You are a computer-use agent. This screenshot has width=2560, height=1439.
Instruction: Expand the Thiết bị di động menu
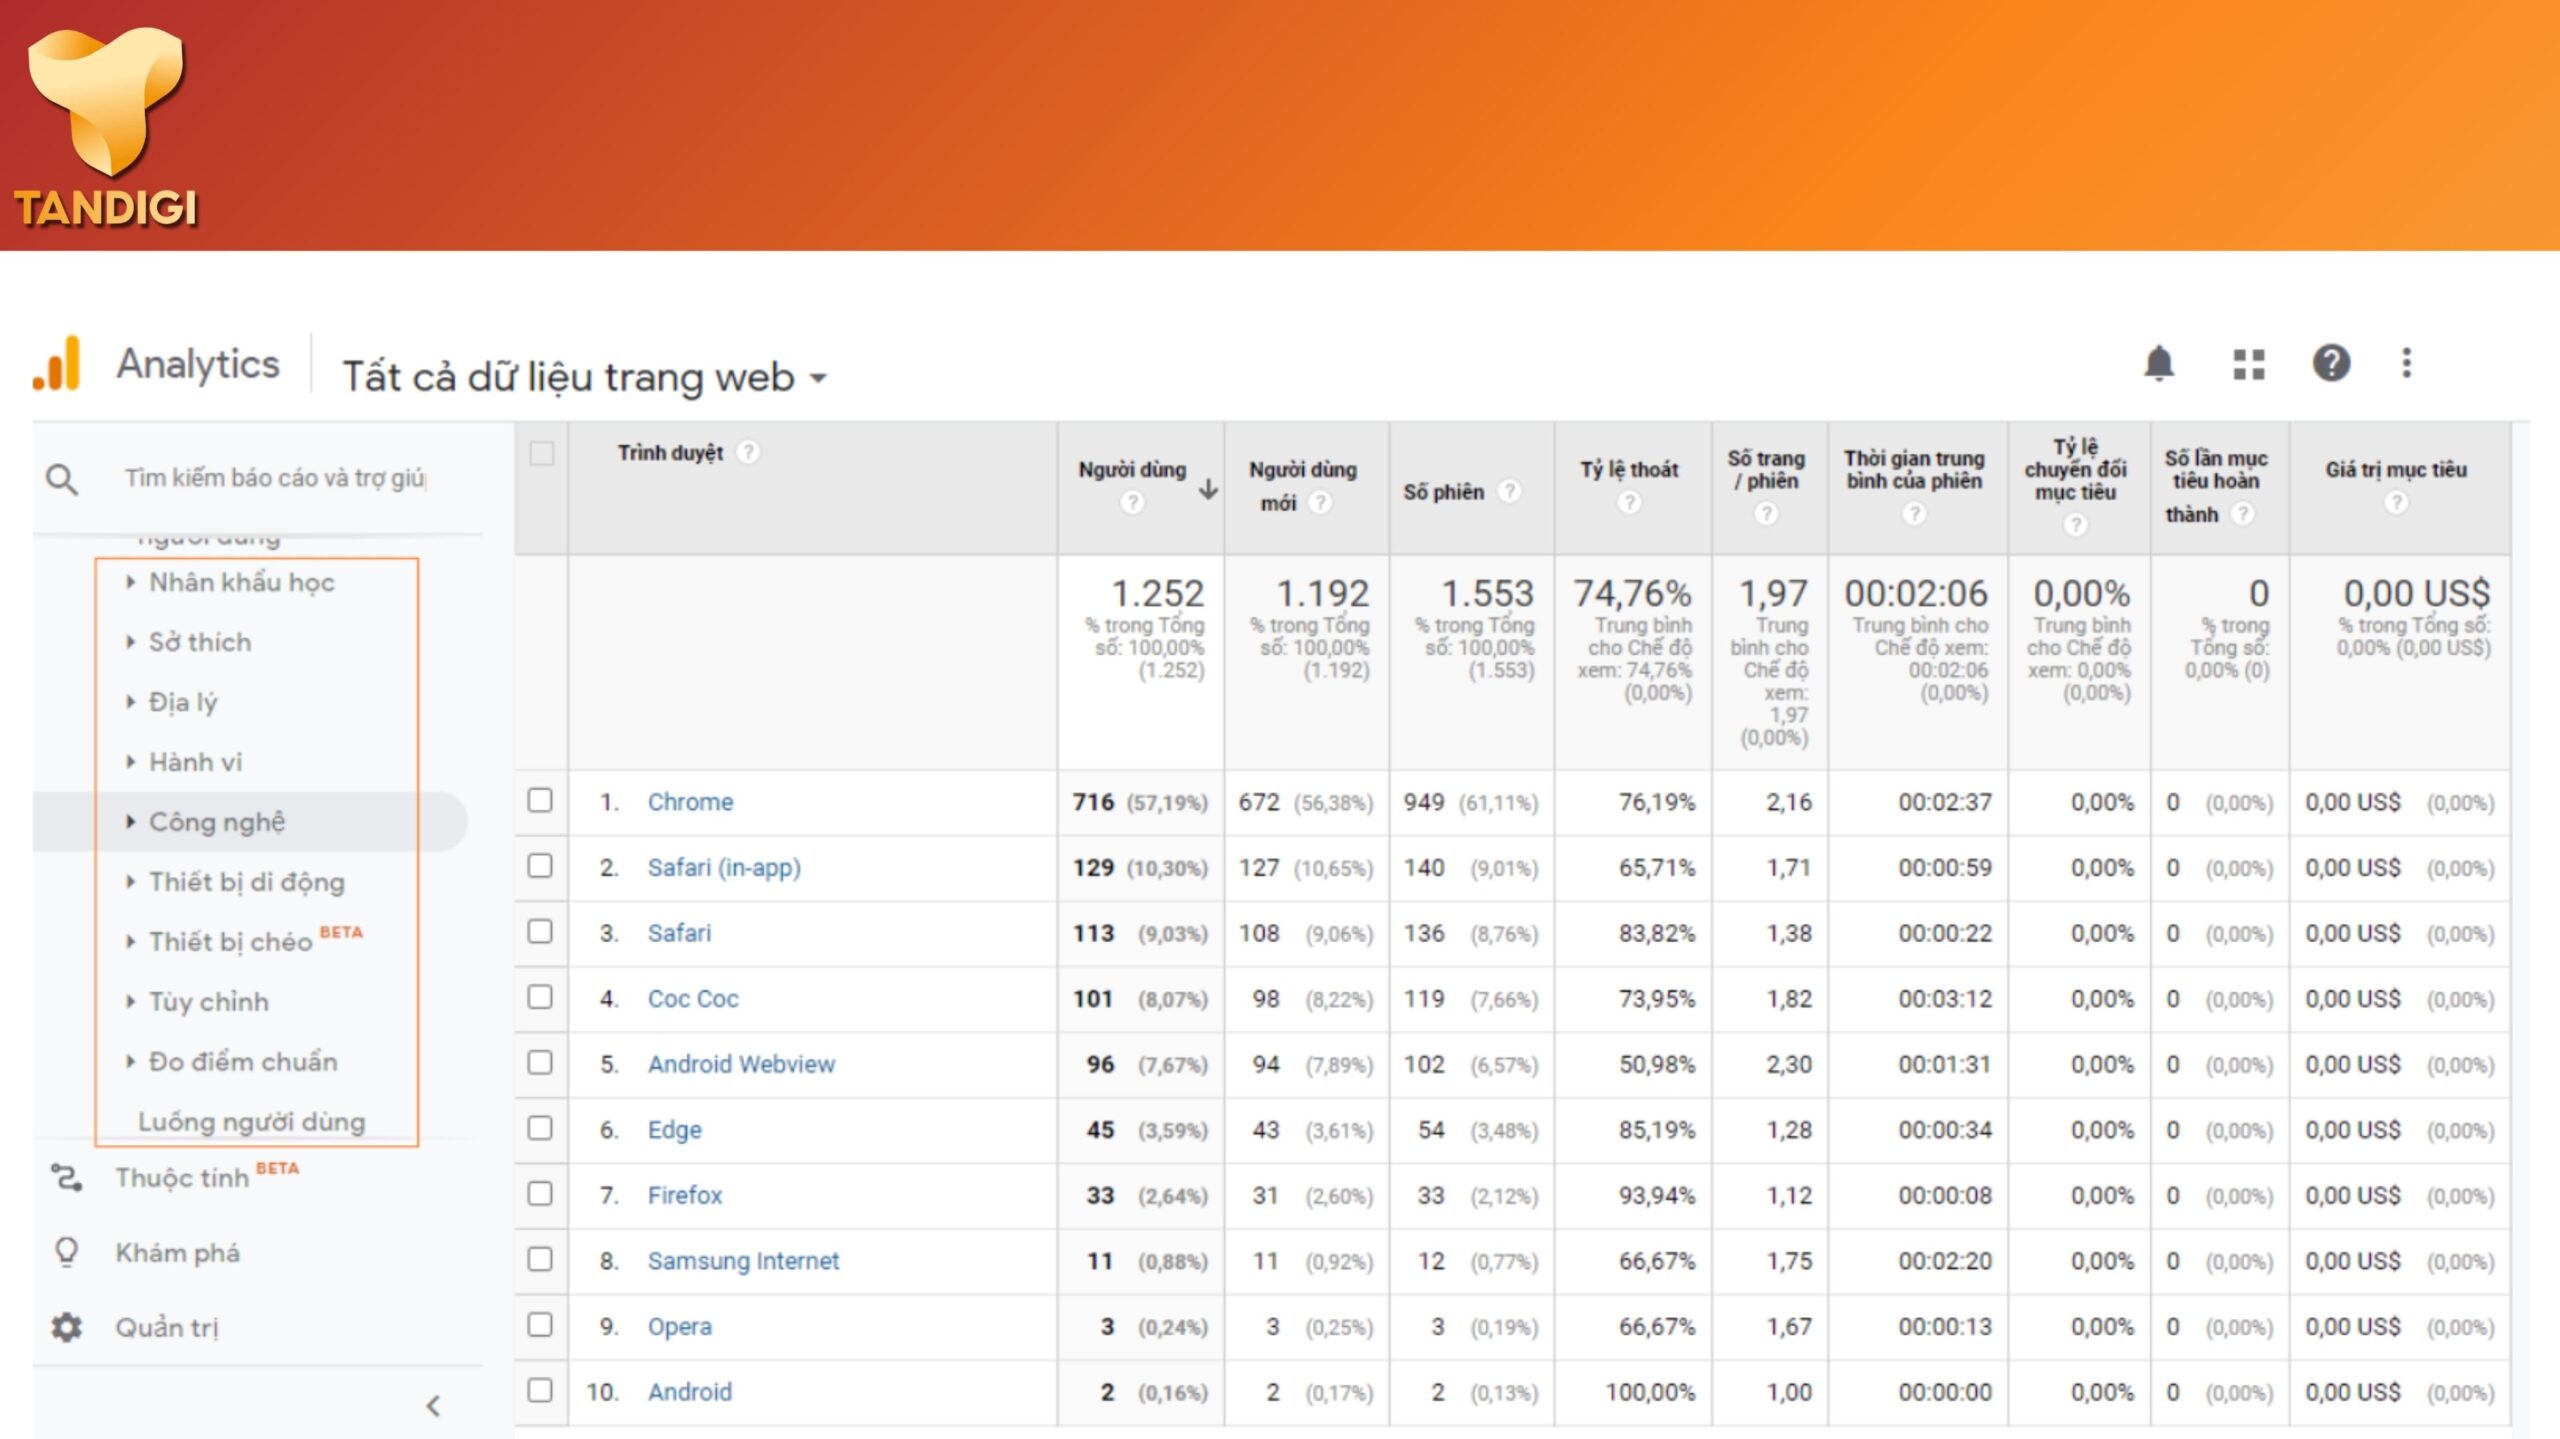pyautogui.click(x=236, y=882)
